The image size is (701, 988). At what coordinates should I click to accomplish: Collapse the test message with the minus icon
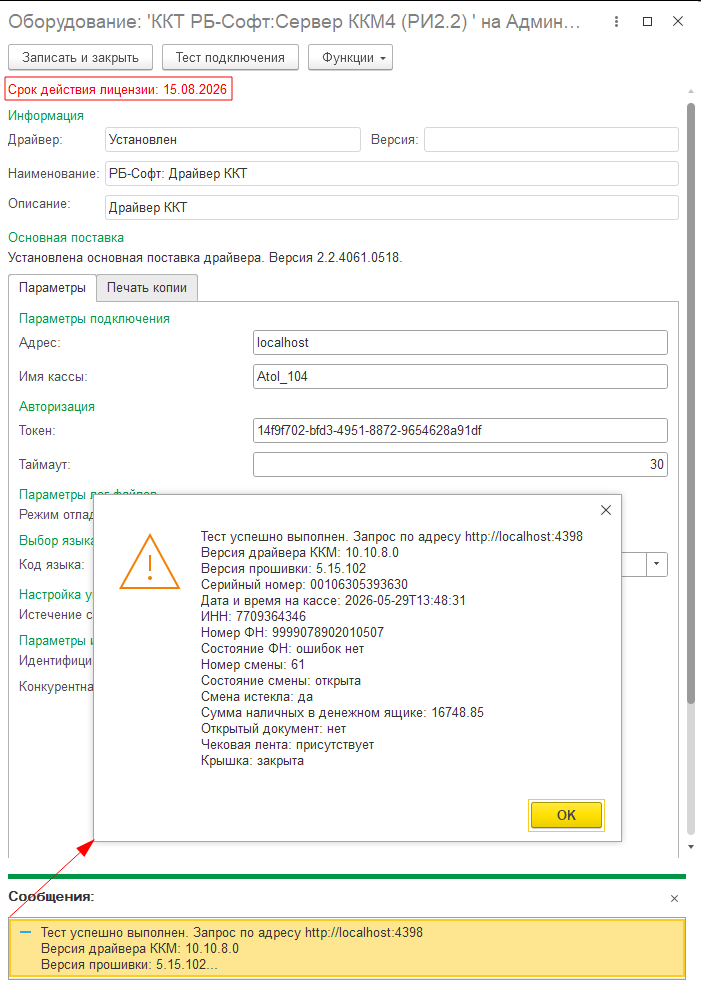25,932
